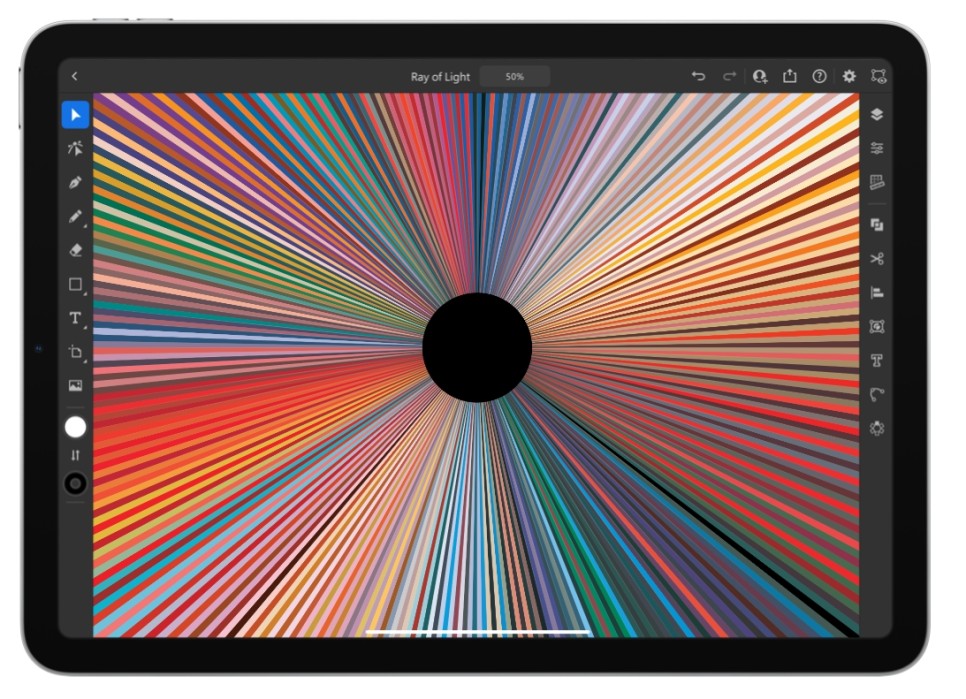This screenshot has width=966, height=699.
Task: Swap fill and stroke colors
Action: click(x=75, y=455)
